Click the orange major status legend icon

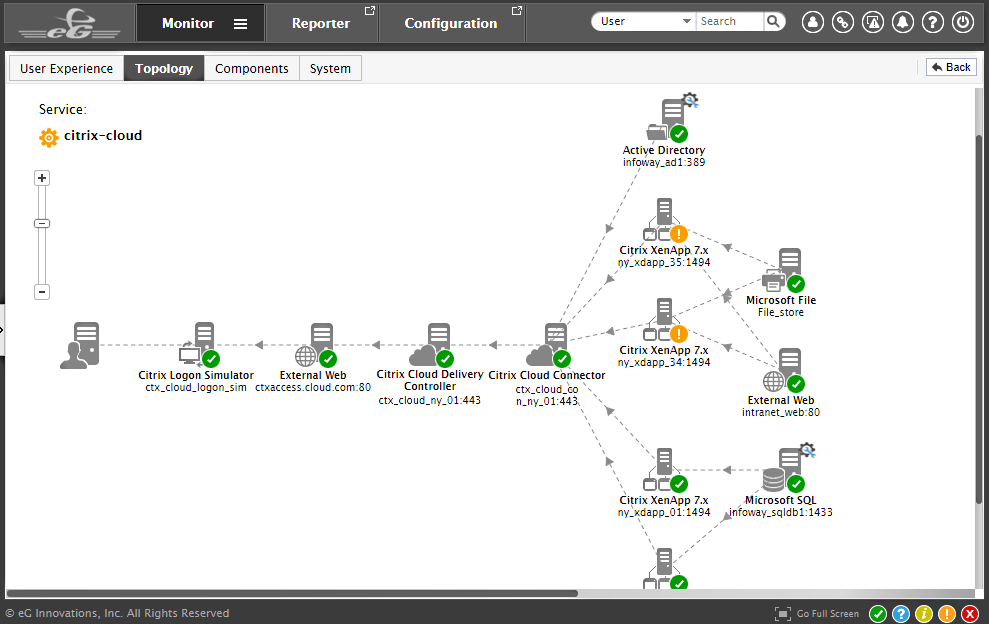pyautogui.click(x=947, y=613)
